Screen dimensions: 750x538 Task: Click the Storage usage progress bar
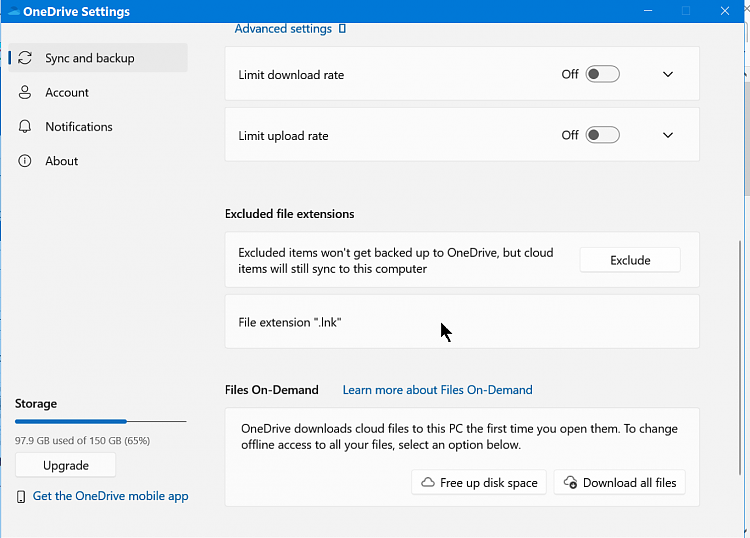pyautogui.click(x=100, y=422)
